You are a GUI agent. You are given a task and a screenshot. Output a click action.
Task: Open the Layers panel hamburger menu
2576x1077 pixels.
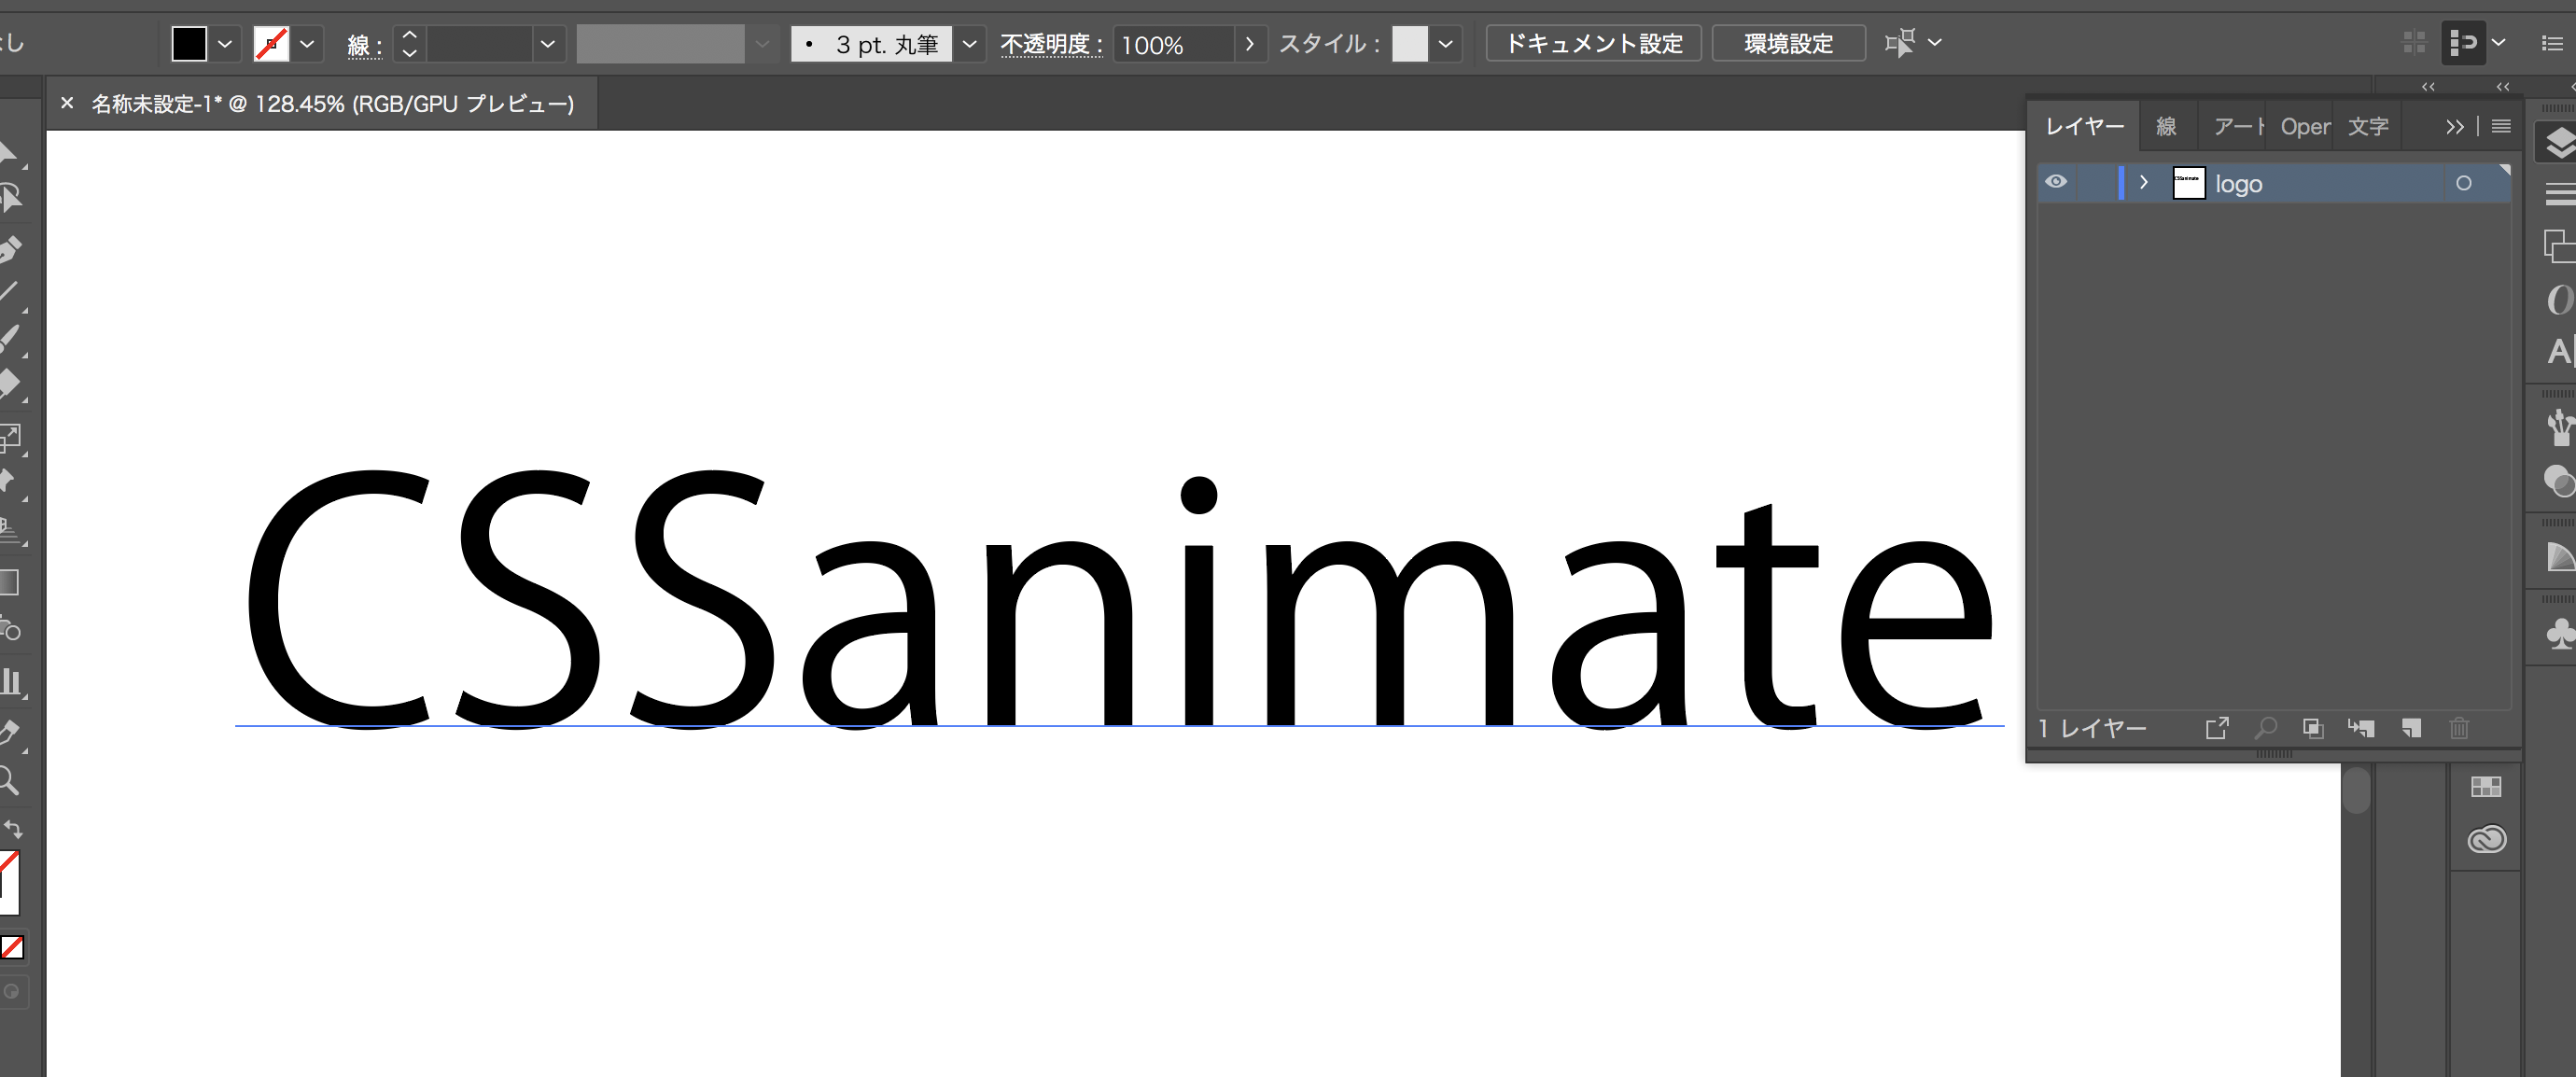(x=2501, y=126)
